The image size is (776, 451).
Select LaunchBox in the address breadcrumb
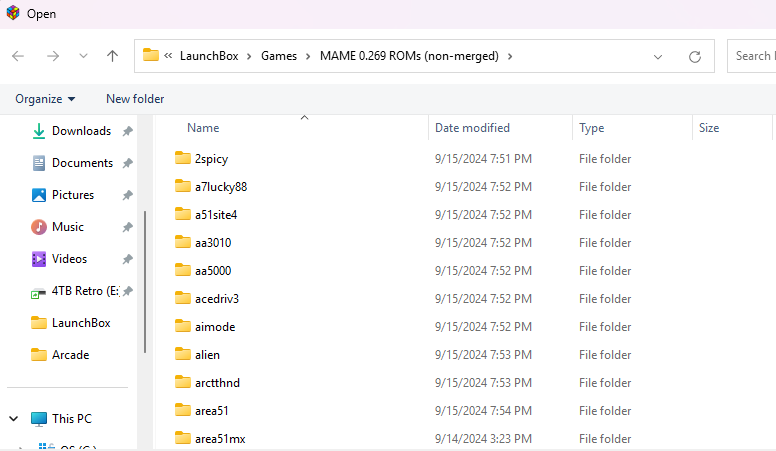tap(209, 56)
